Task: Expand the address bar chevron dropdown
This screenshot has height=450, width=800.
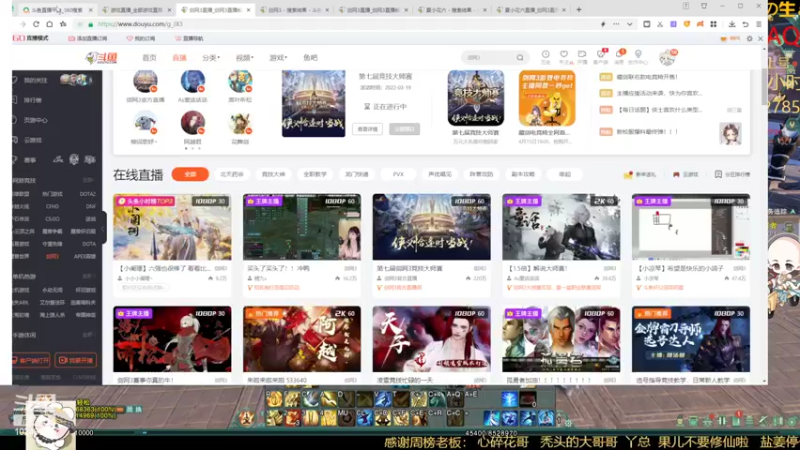Action: click(630, 24)
